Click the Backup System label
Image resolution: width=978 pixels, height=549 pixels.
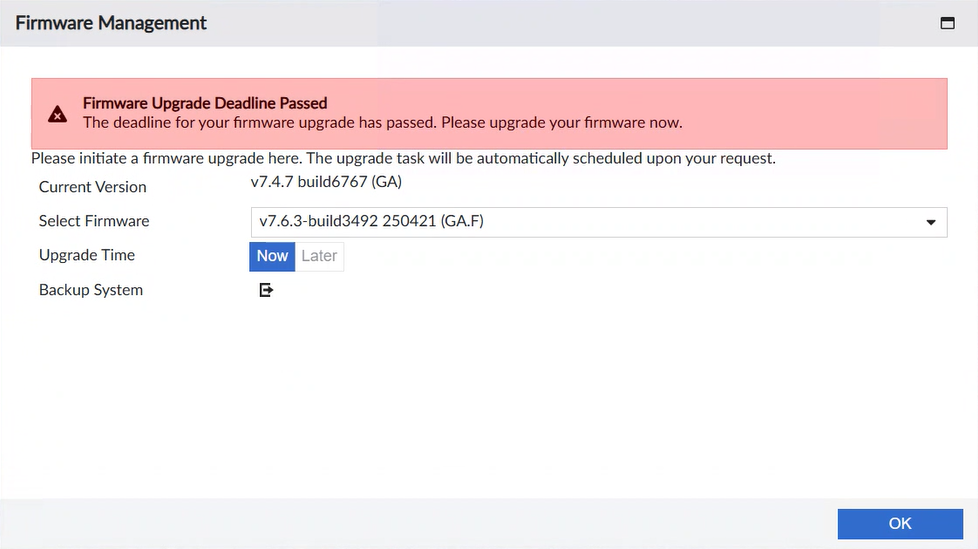tap(91, 290)
